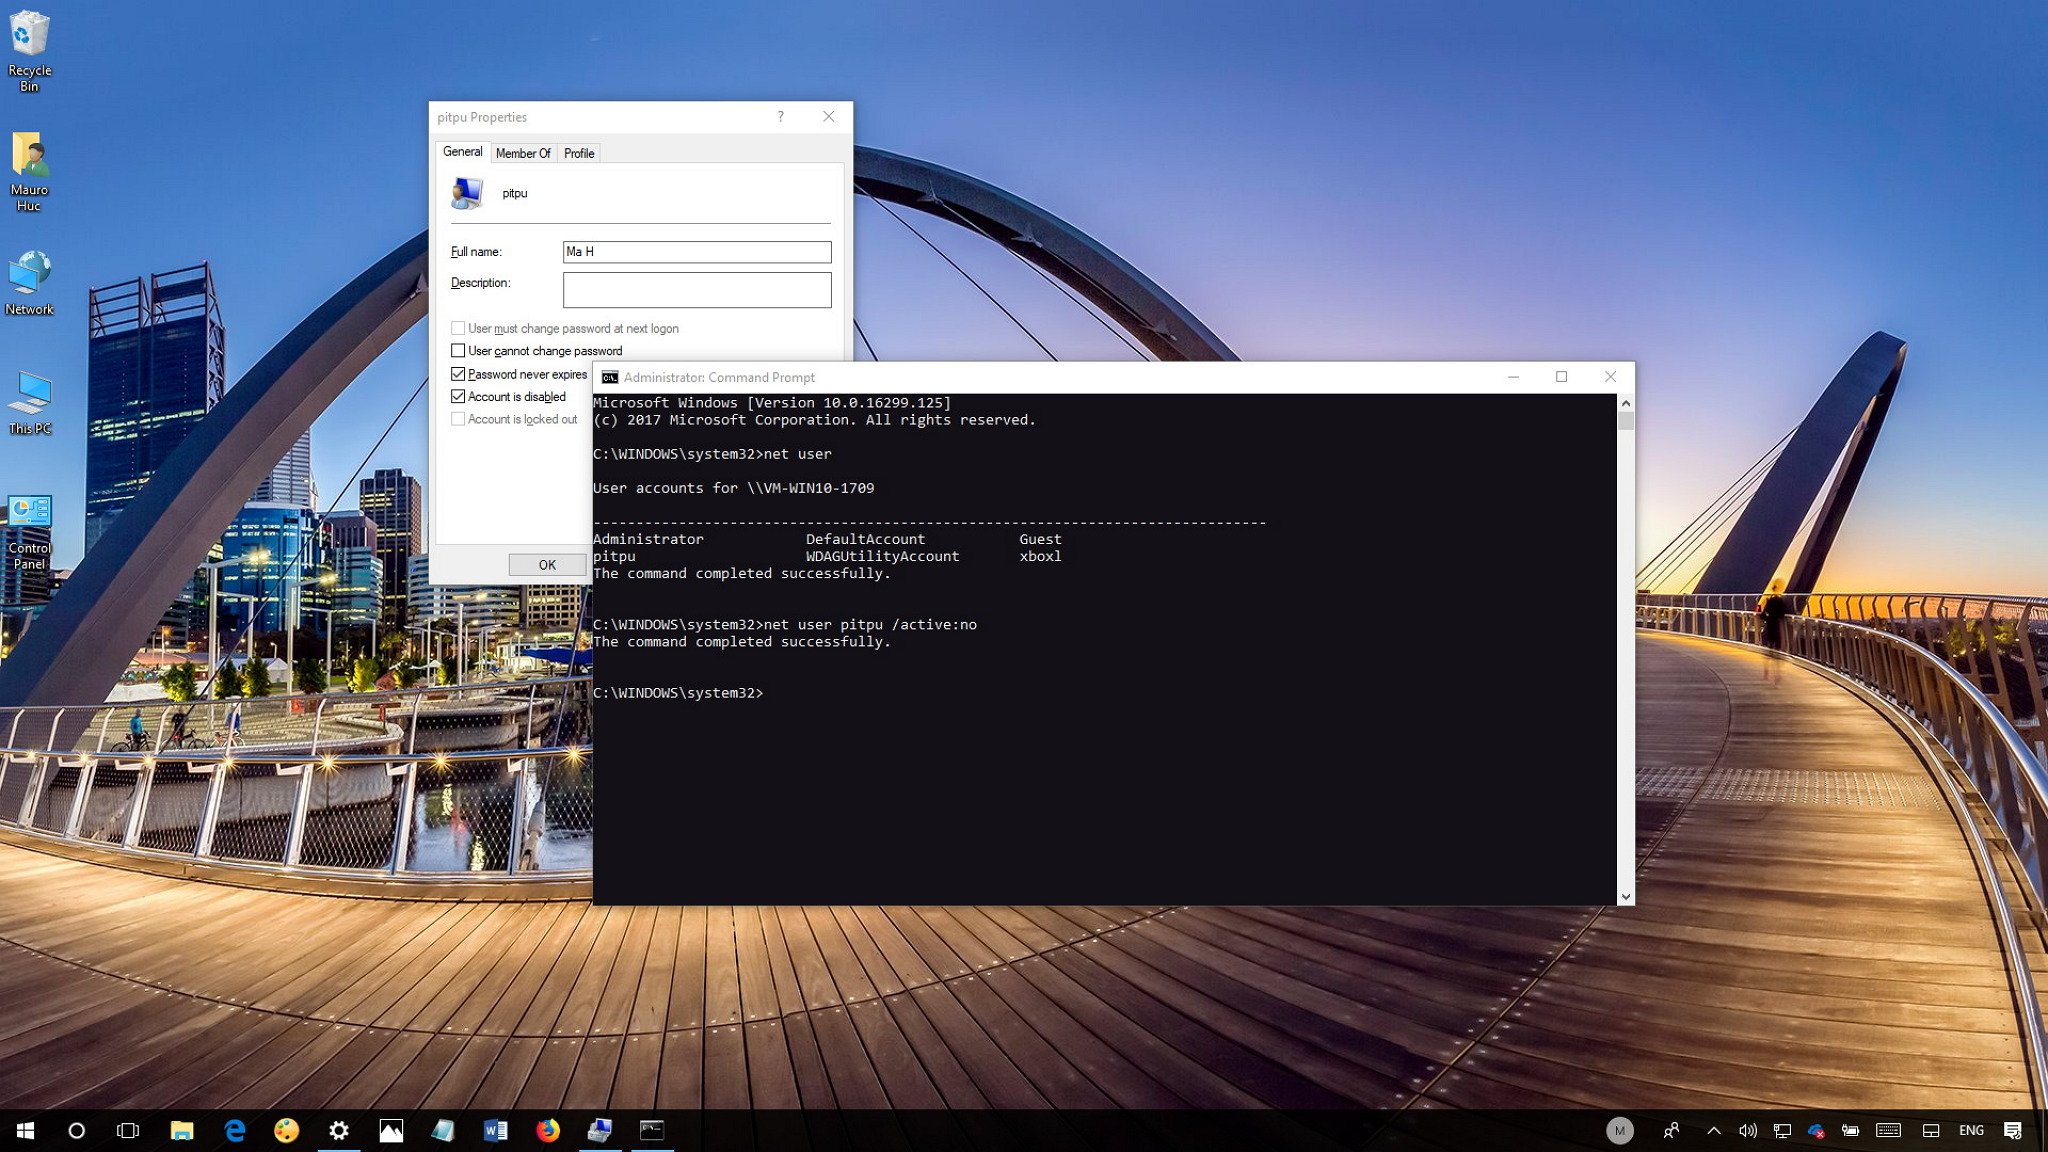This screenshot has height=1152, width=2048.
Task: Click the Edge browser taskbar icon
Action: 233,1129
